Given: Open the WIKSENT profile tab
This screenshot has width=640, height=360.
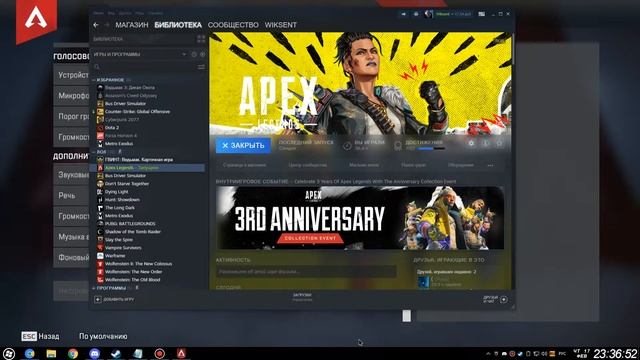Looking at the screenshot, I should pyautogui.click(x=280, y=25).
